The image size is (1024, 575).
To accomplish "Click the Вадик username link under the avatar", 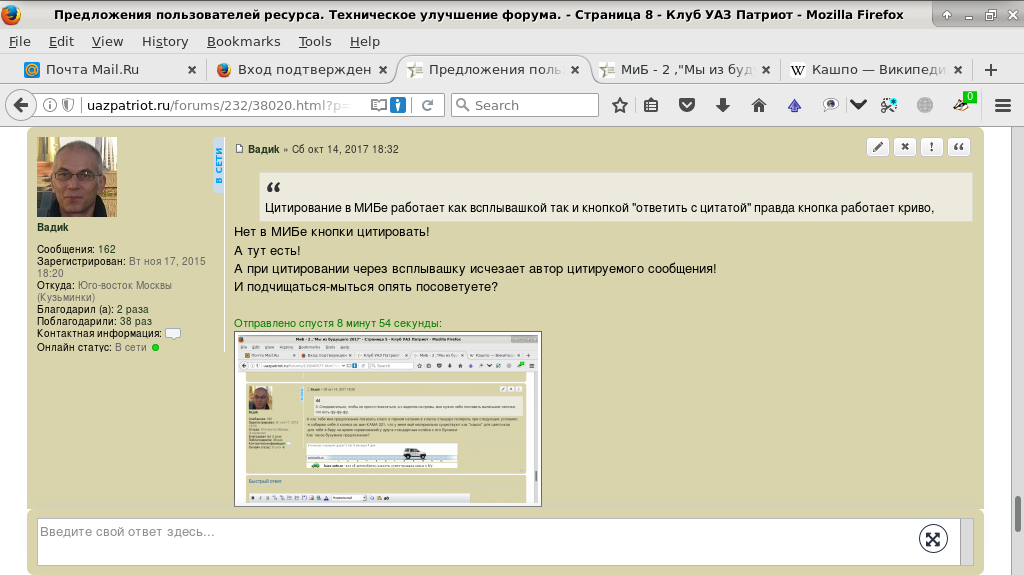I will click(x=53, y=227).
